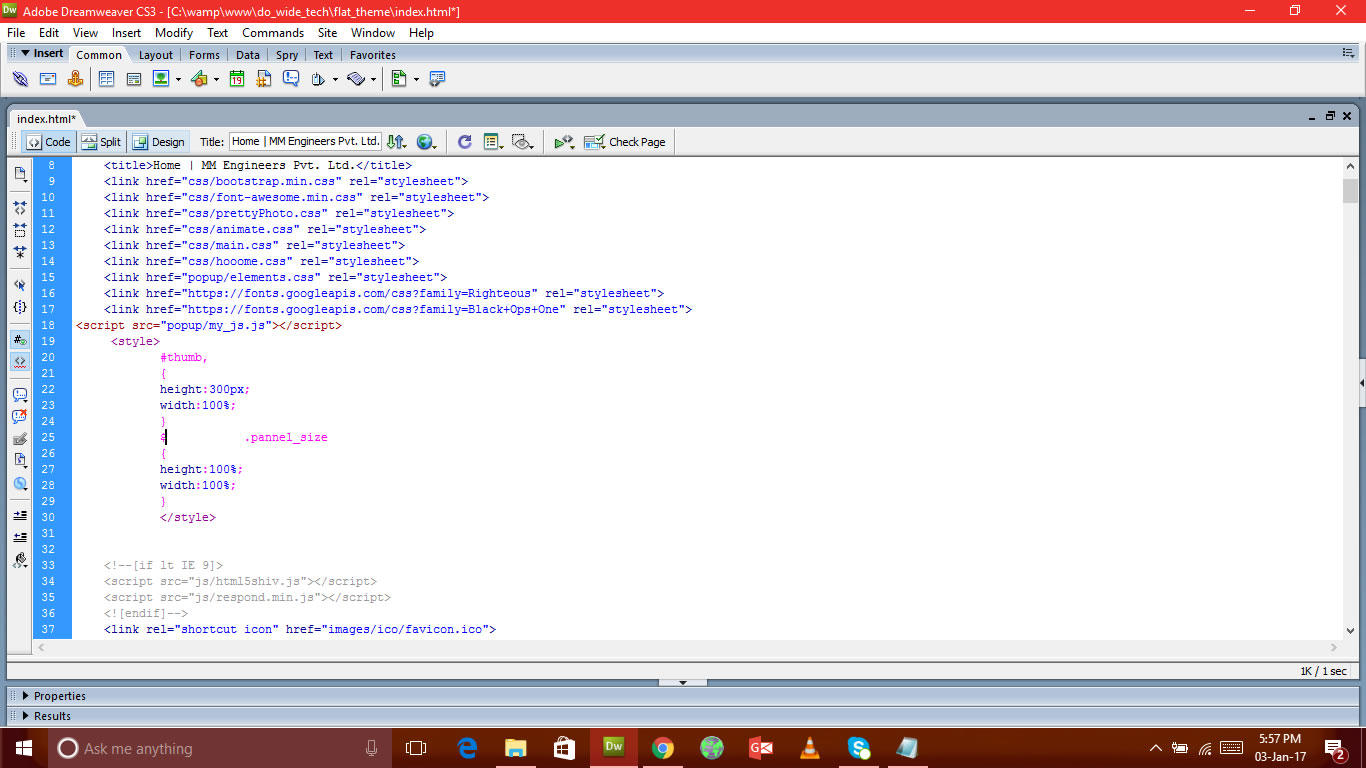Click the Images insert icon
The width and height of the screenshot is (1366, 768).
[x=160, y=79]
